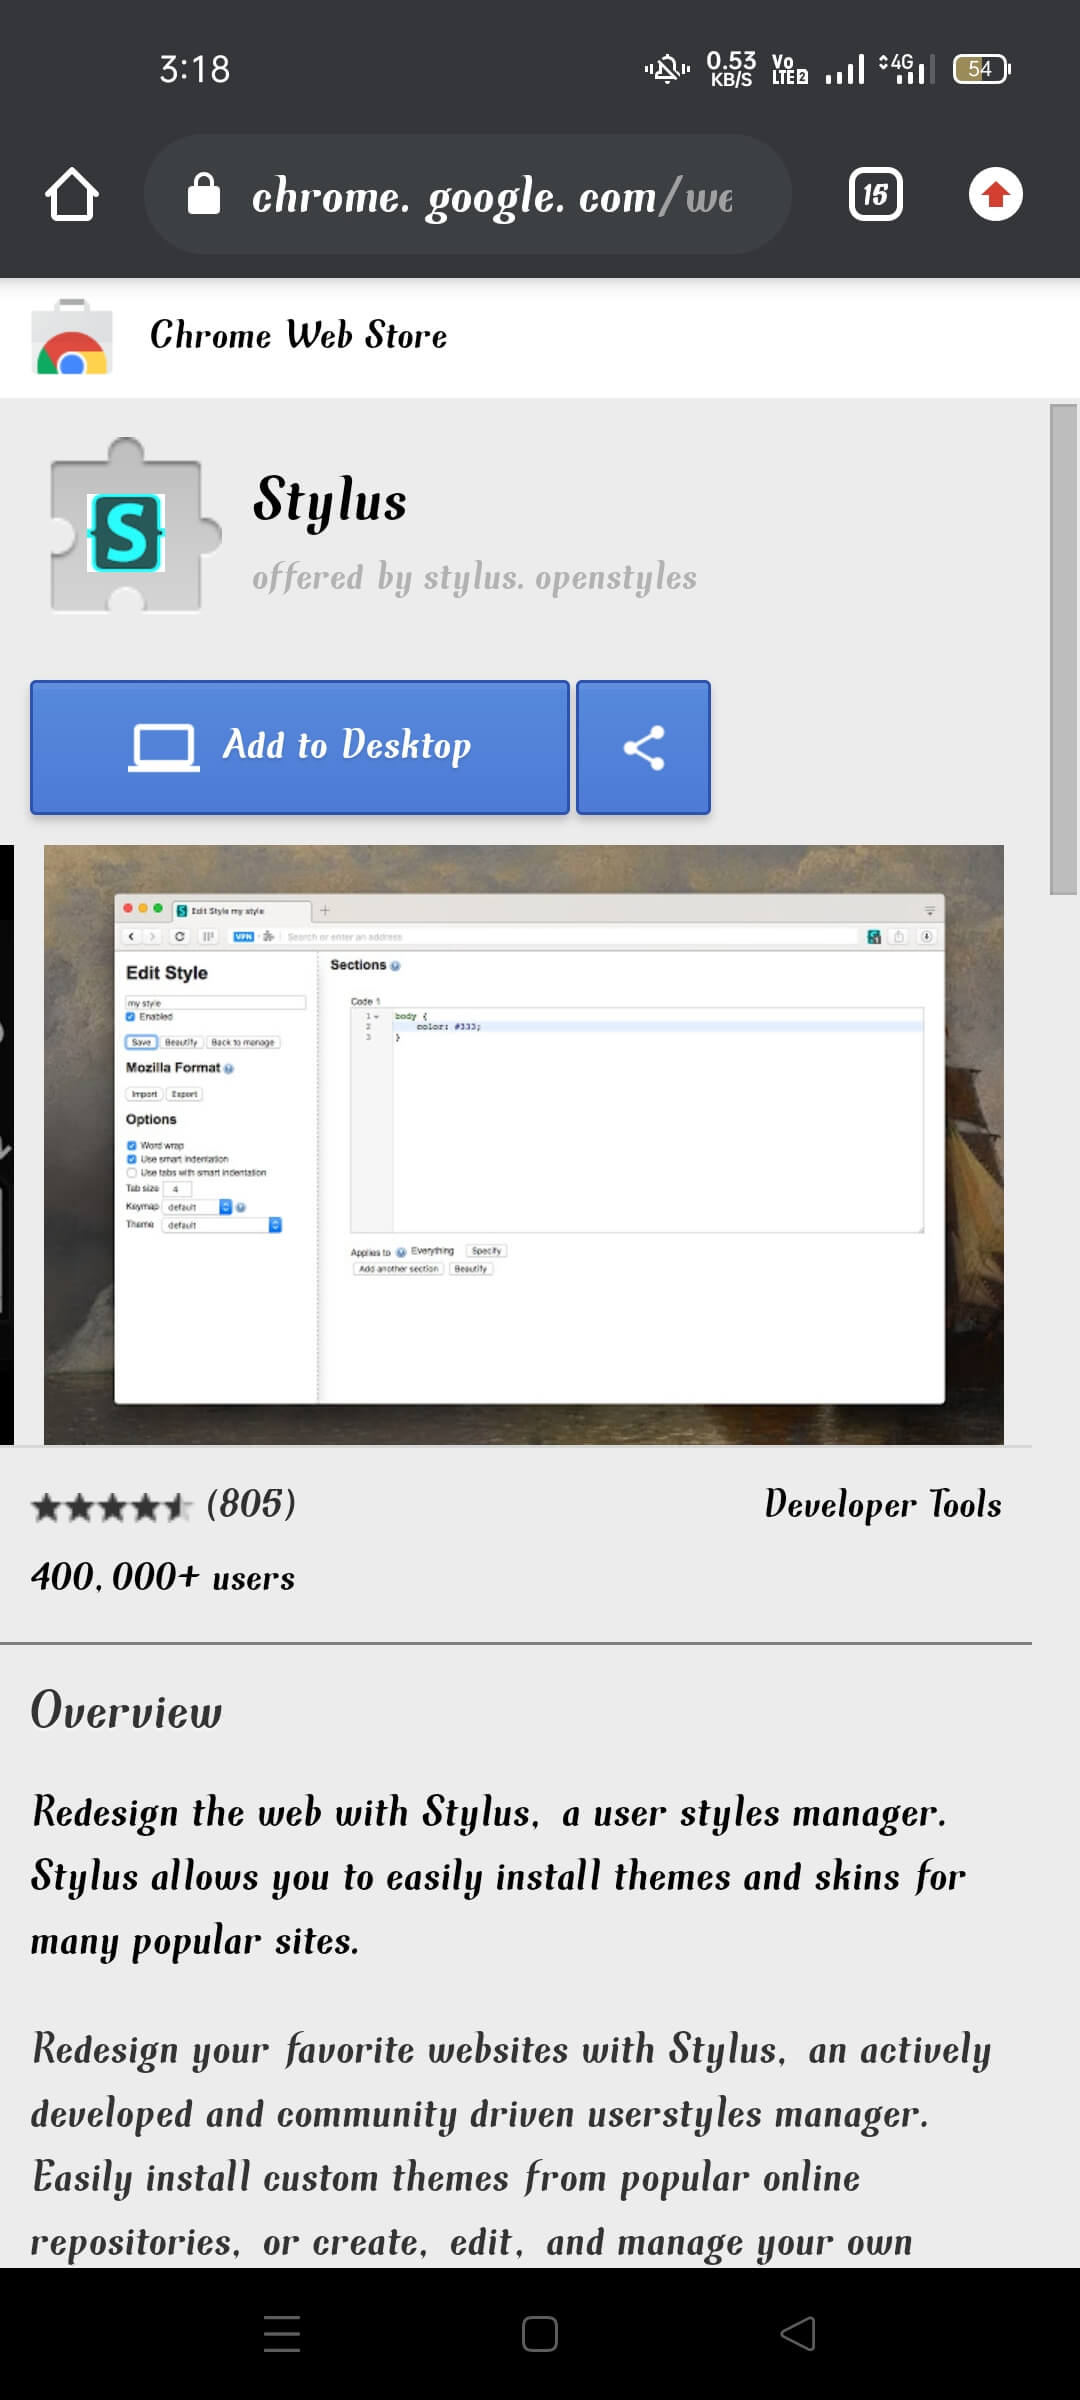Image resolution: width=1080 pixels, height=2400 pixels.
Task: Open the (805) reviews count
Action: [251, 1504]
